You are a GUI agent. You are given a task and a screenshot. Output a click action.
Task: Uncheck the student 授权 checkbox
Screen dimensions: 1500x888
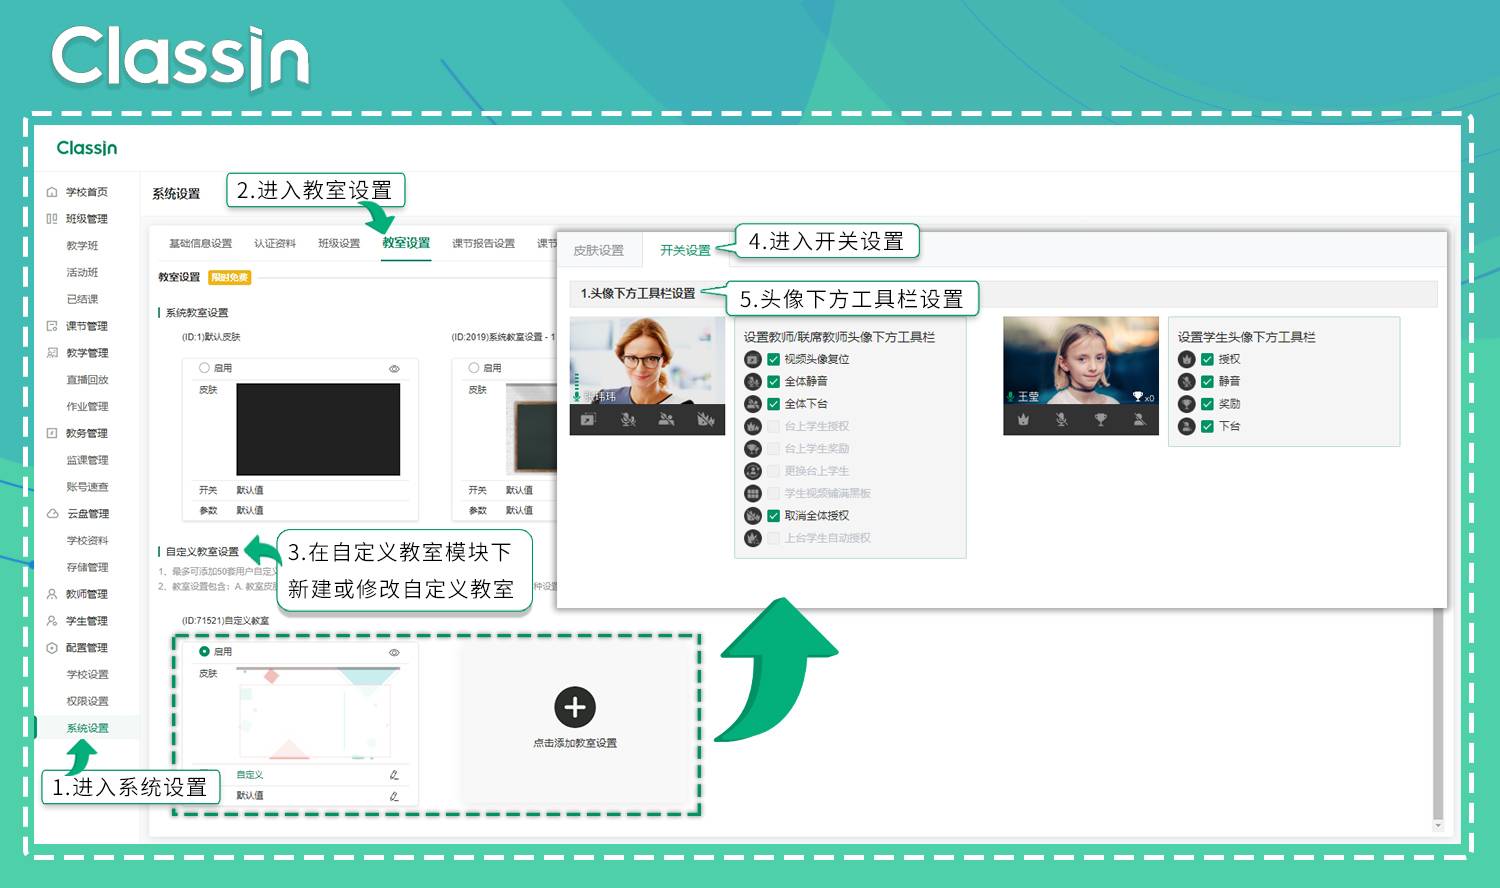[x=1207, y=359]
